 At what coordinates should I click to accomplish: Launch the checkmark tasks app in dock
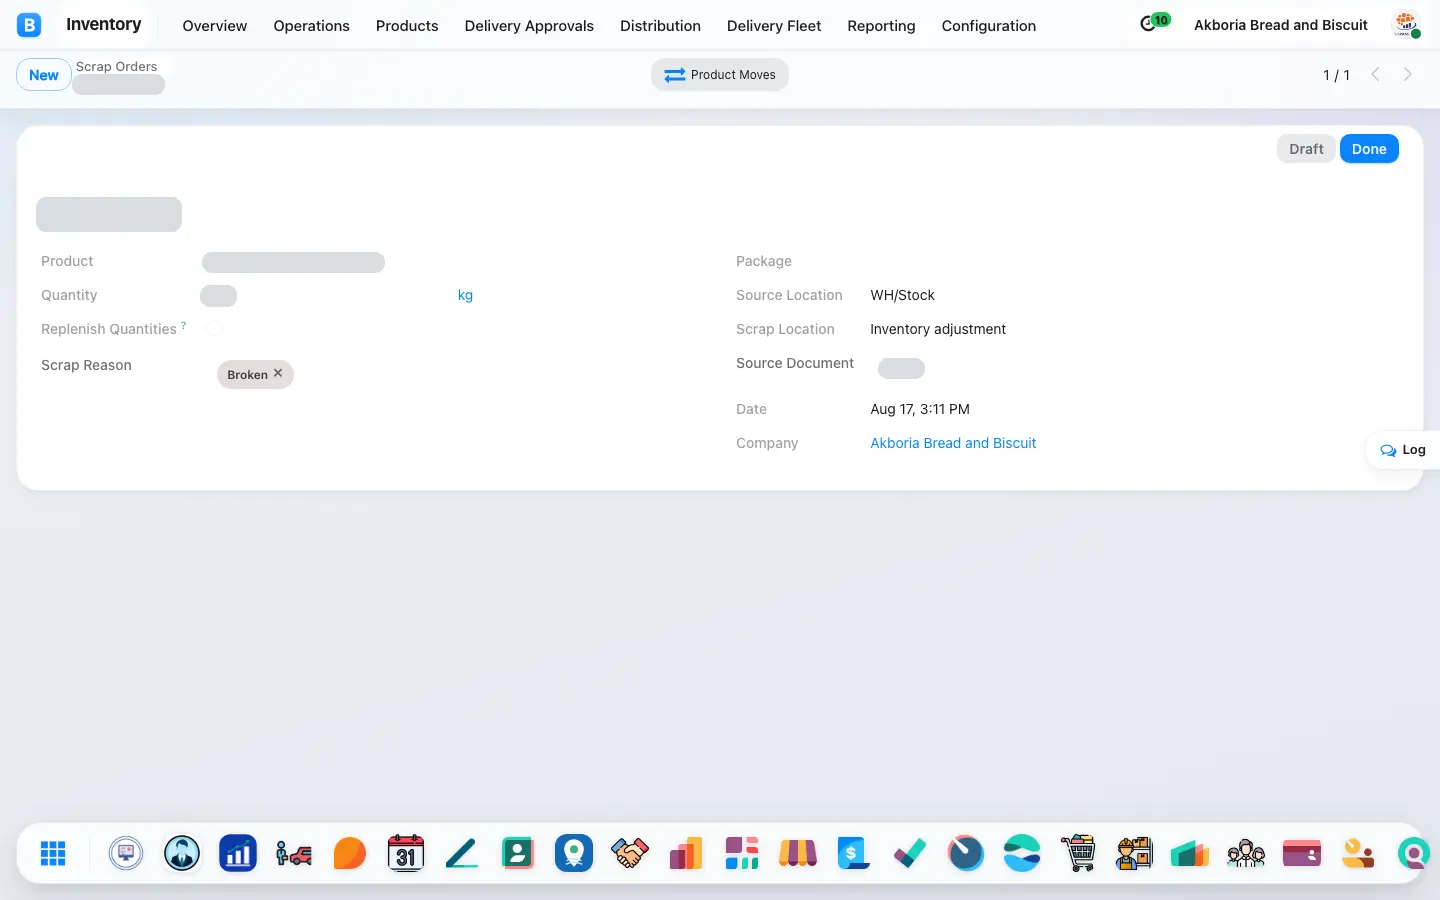[x=910, y=853]
